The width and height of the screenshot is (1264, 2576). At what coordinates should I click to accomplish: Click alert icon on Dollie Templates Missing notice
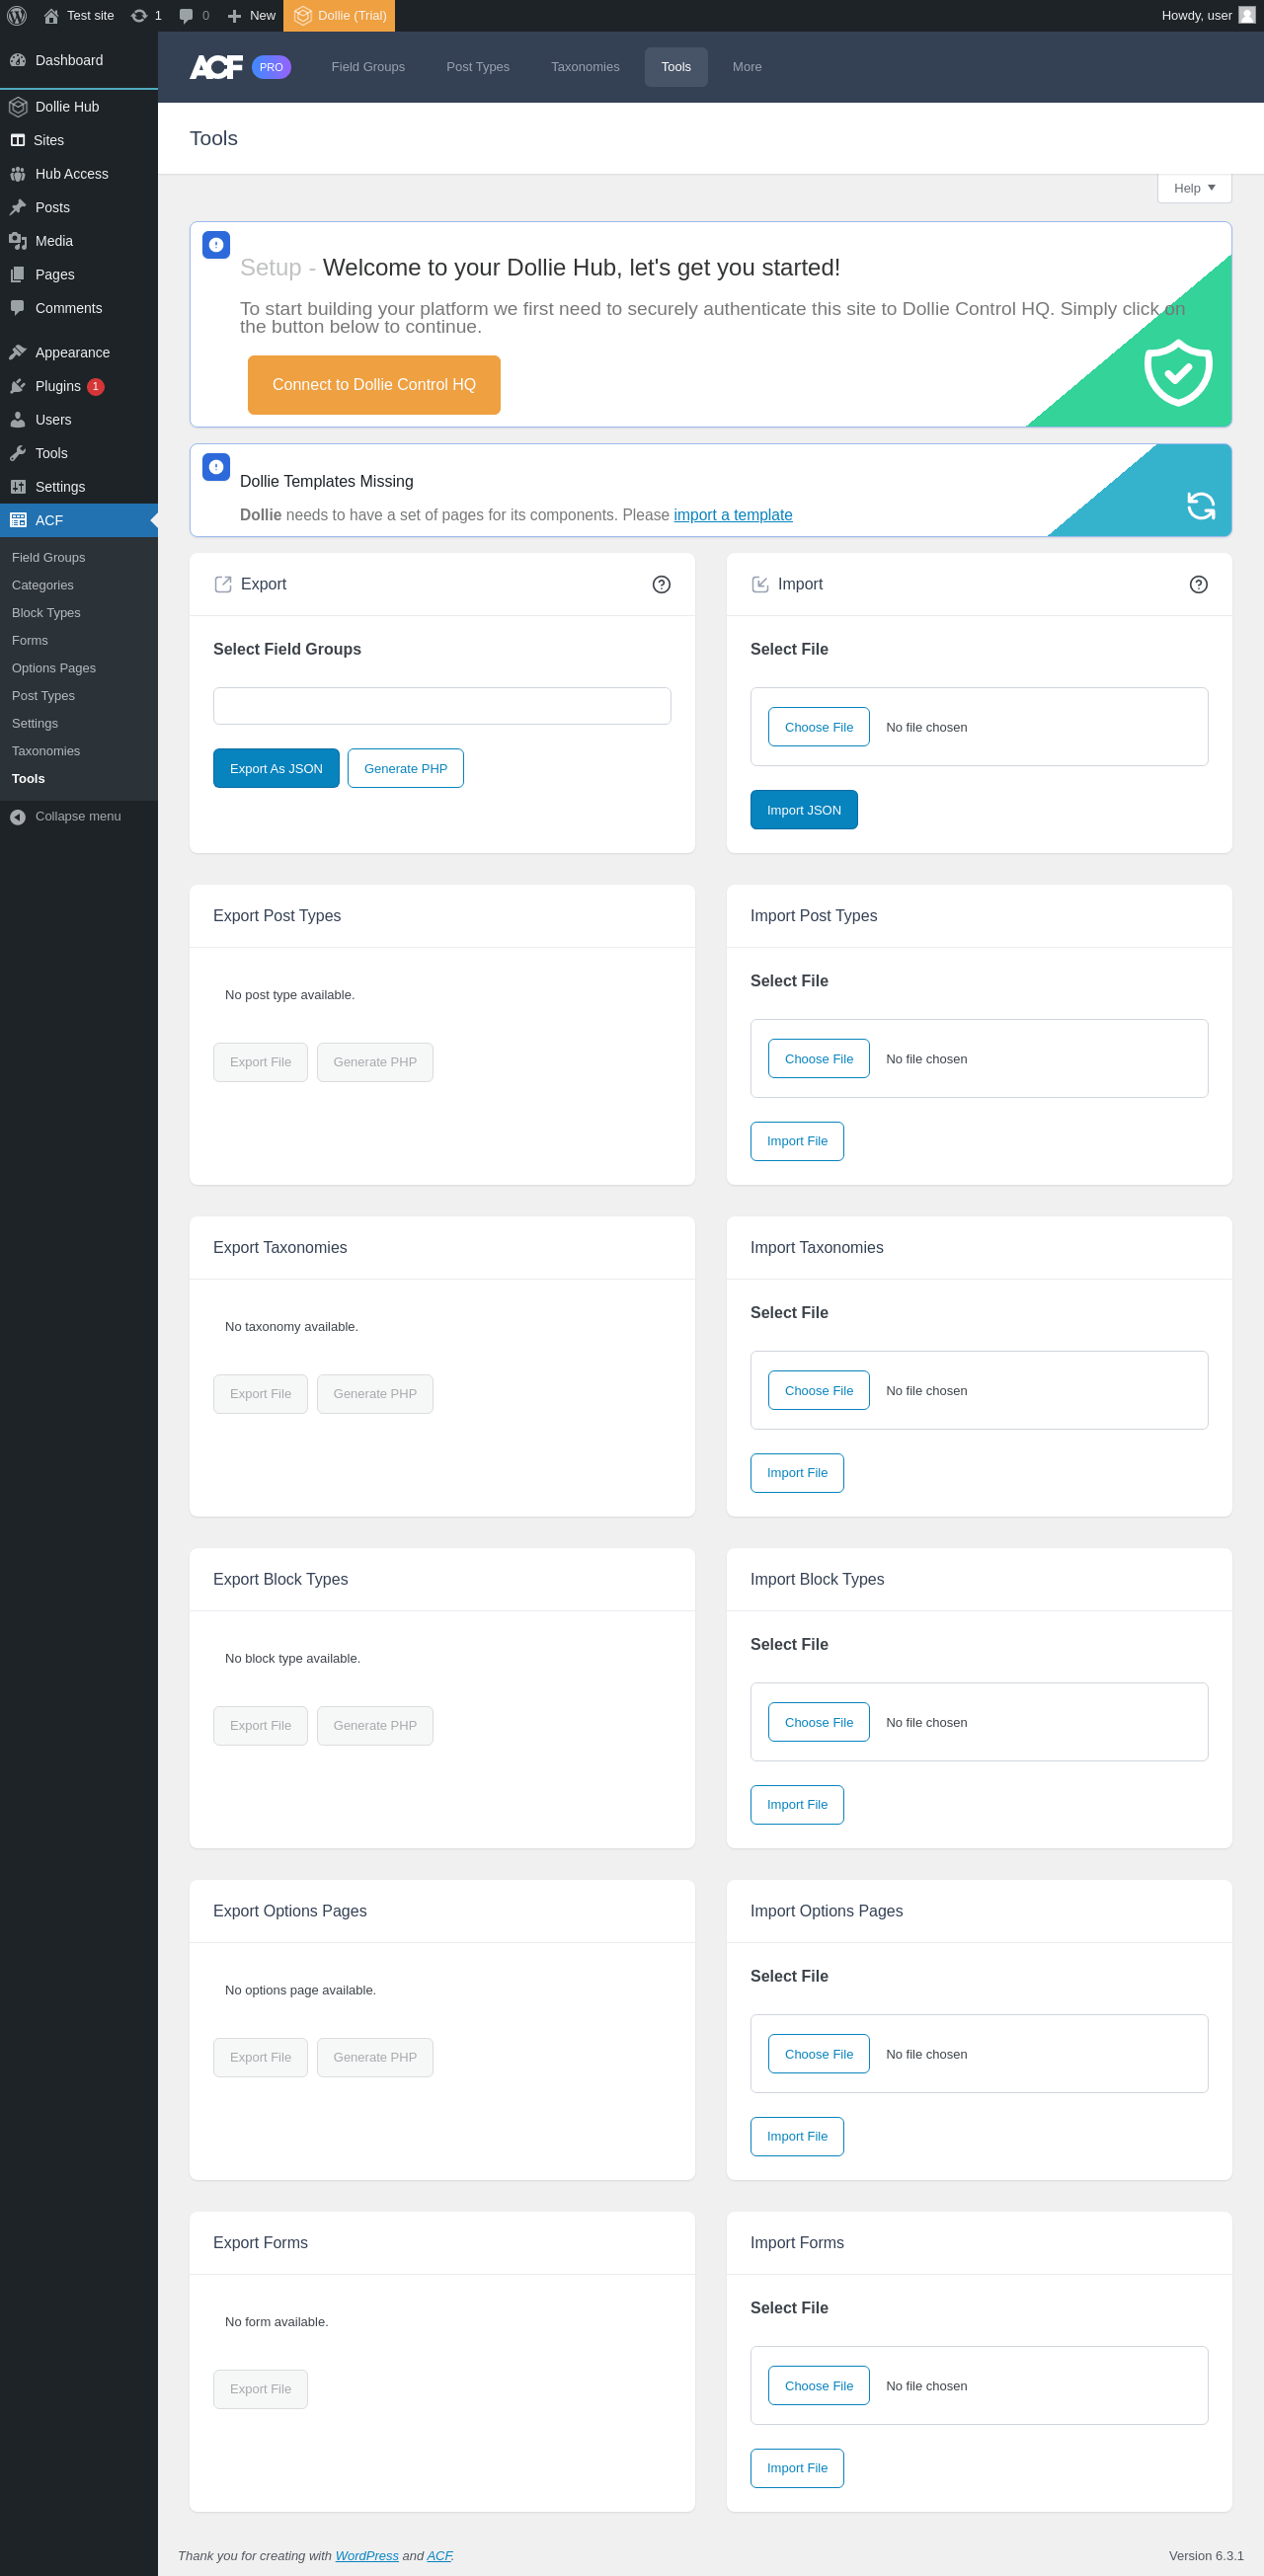pos(216,467)
